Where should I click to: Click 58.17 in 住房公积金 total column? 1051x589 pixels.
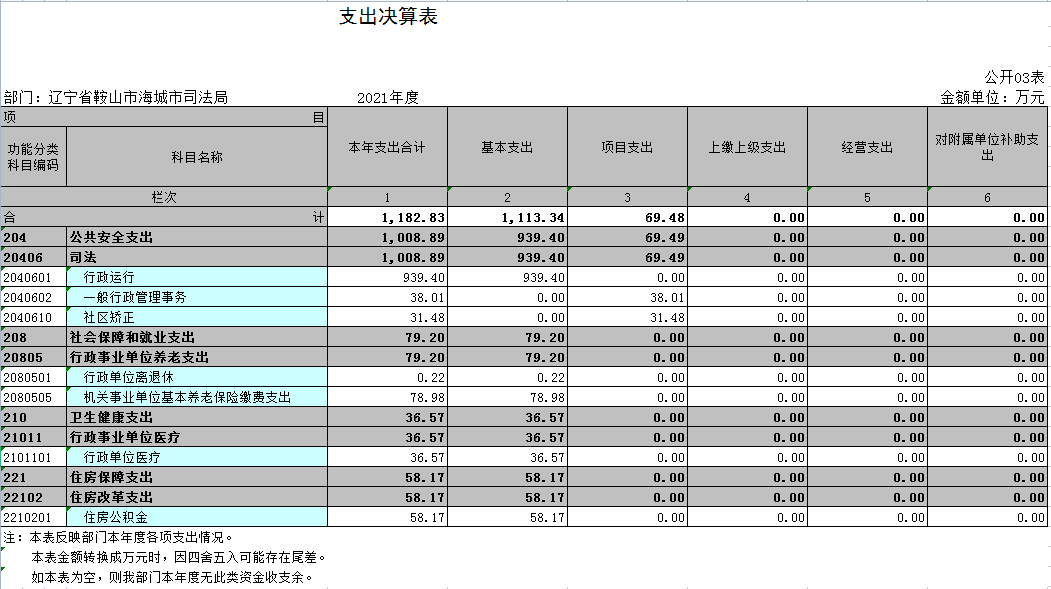click(387, 517)
